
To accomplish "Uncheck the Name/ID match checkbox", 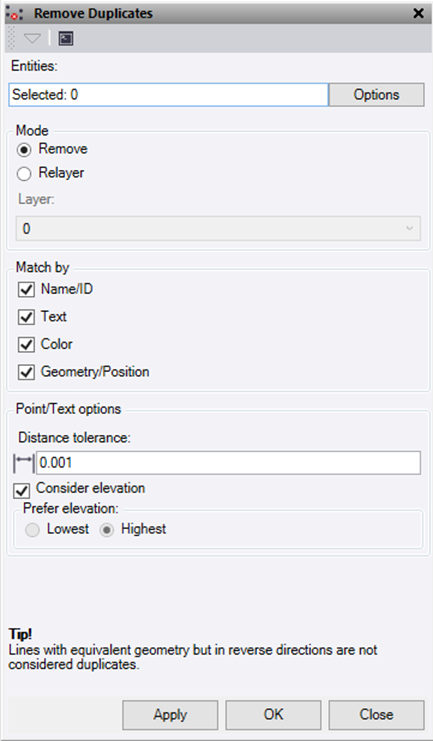I will tap(26, 289).
